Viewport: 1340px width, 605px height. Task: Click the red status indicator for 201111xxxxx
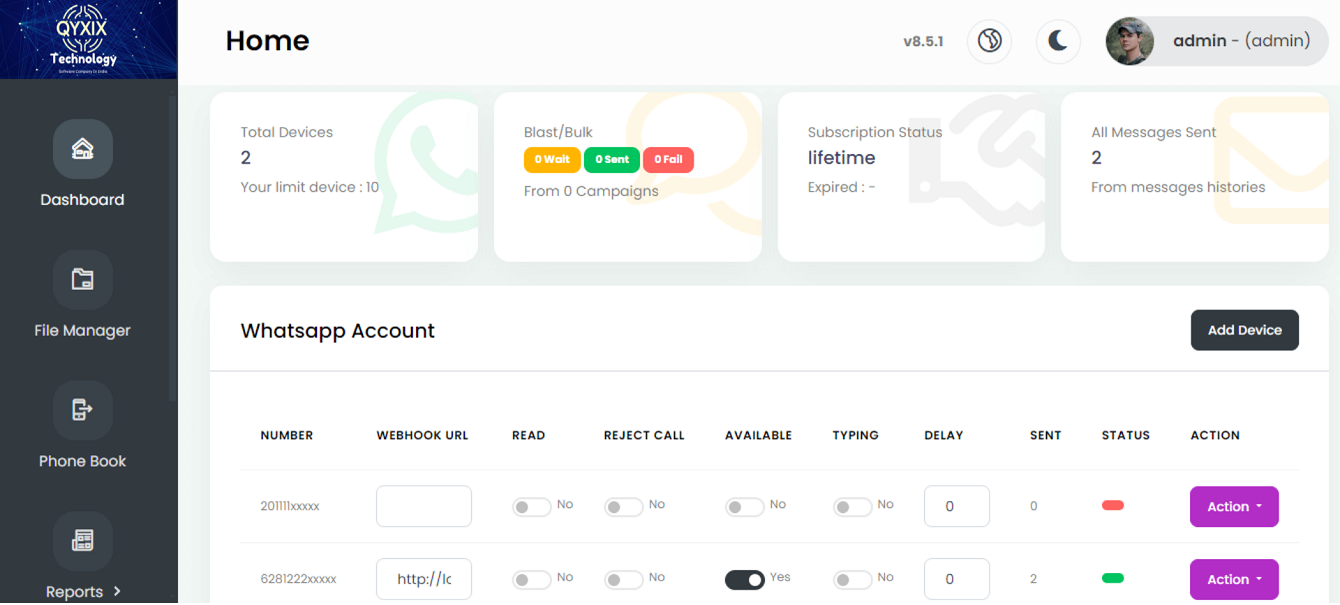[1112, 506]
